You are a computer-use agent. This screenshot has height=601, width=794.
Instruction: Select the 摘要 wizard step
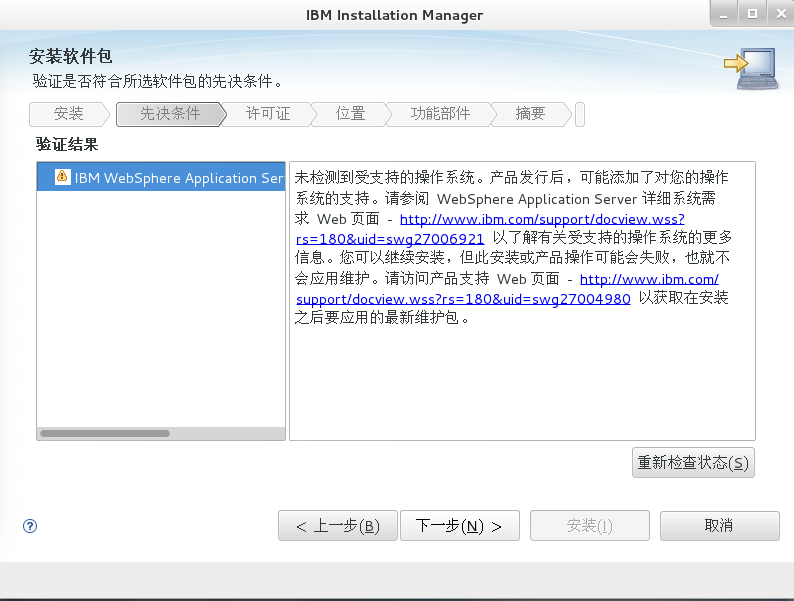click(x=530, y=114)
